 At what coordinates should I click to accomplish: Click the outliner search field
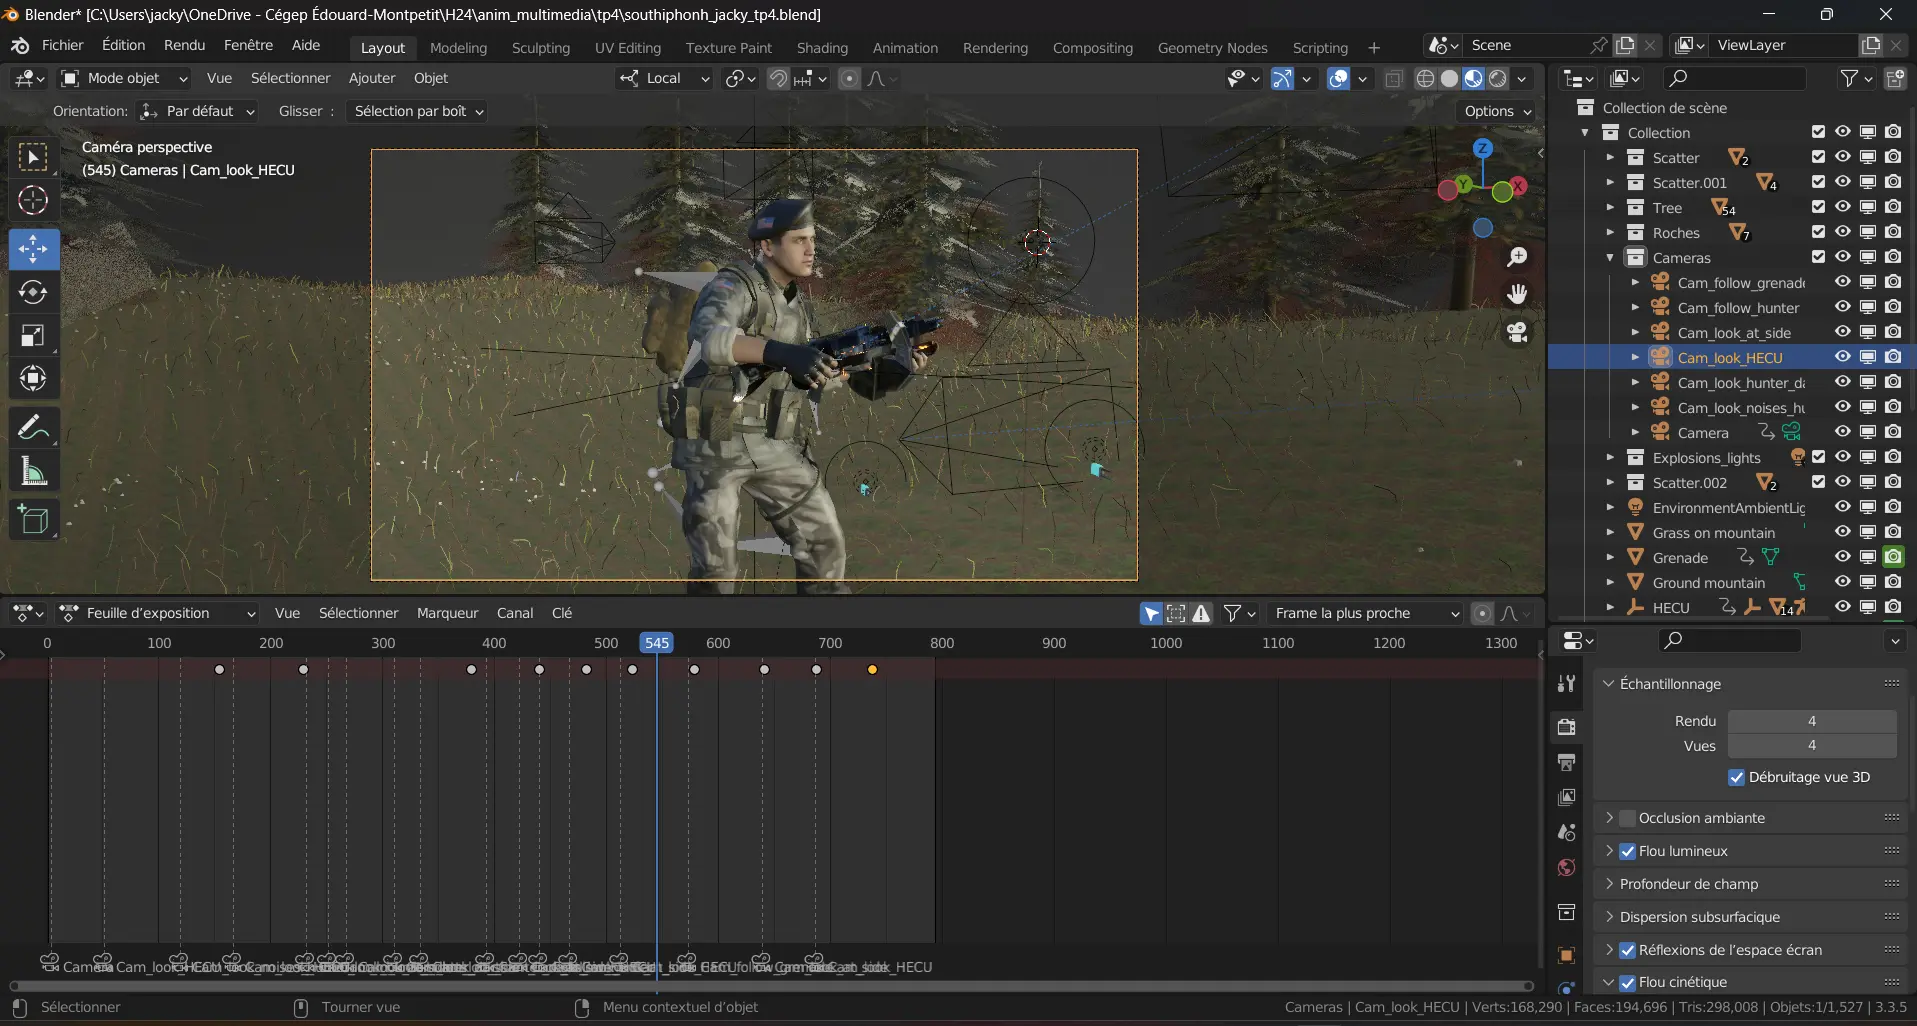(x=1736, y=78)
